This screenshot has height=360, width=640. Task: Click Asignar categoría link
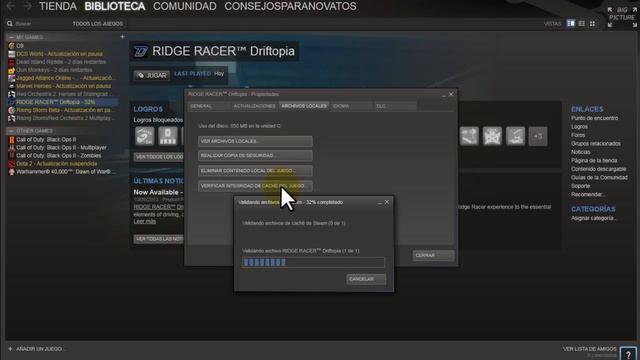[594, 218]
